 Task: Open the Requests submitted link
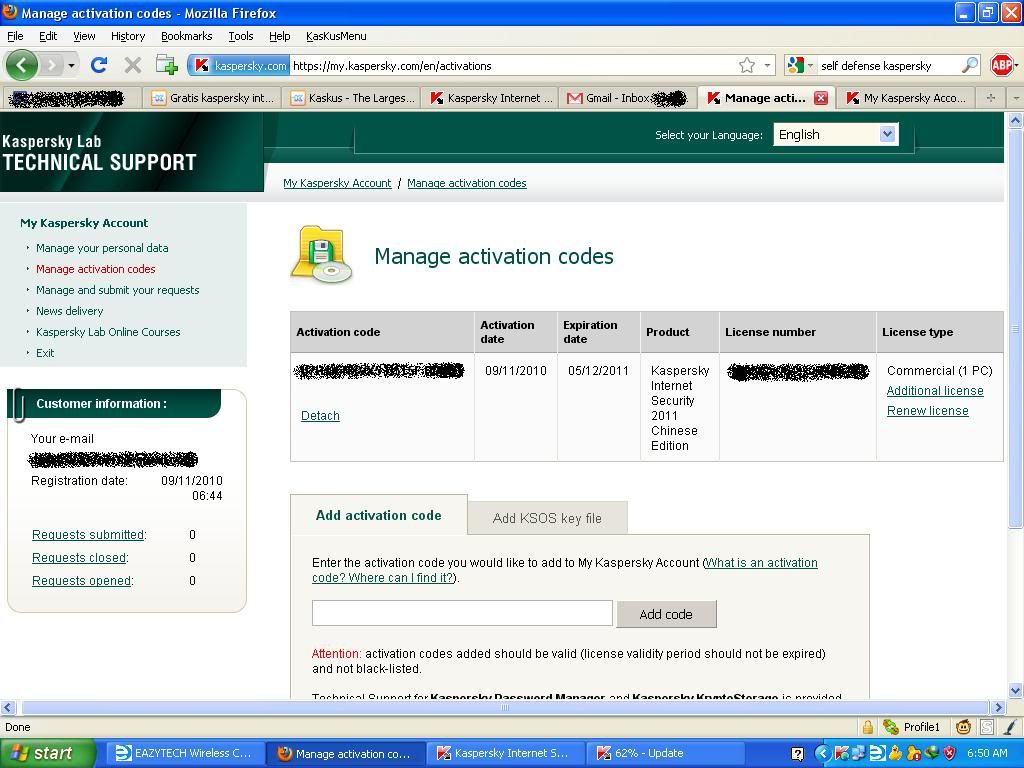tap(88, 535)
